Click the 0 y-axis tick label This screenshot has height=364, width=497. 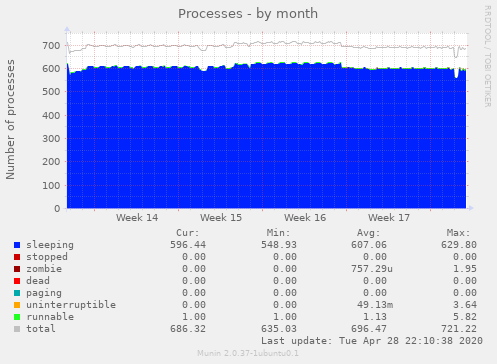(57, 209)
